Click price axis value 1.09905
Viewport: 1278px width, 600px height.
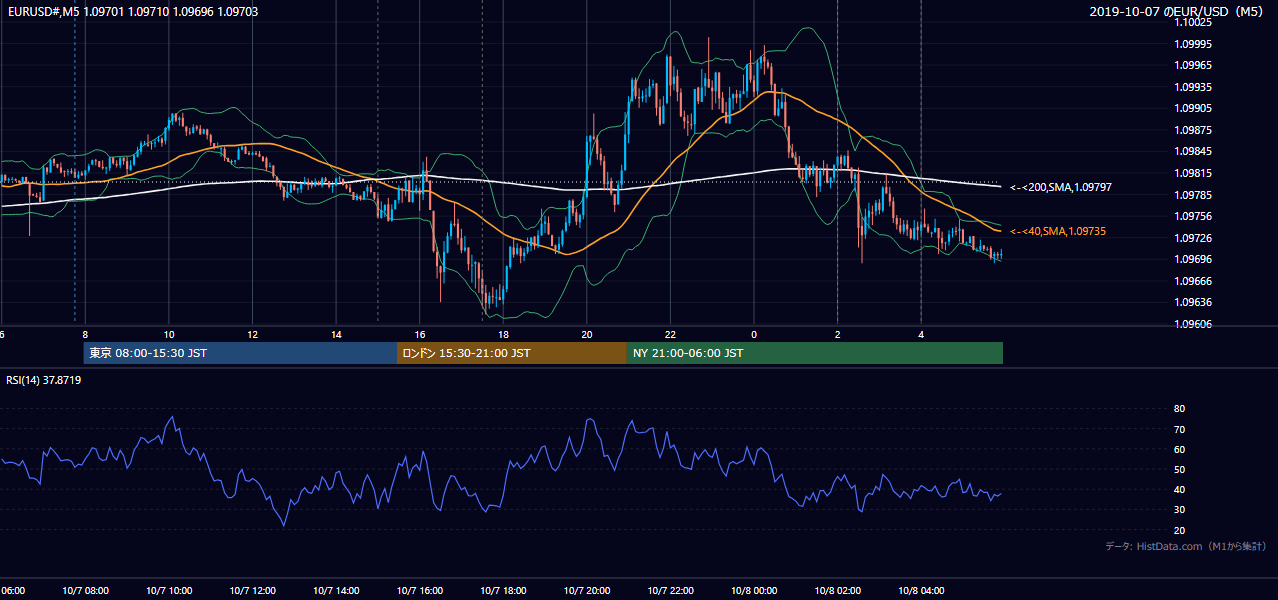(1193, 108)
